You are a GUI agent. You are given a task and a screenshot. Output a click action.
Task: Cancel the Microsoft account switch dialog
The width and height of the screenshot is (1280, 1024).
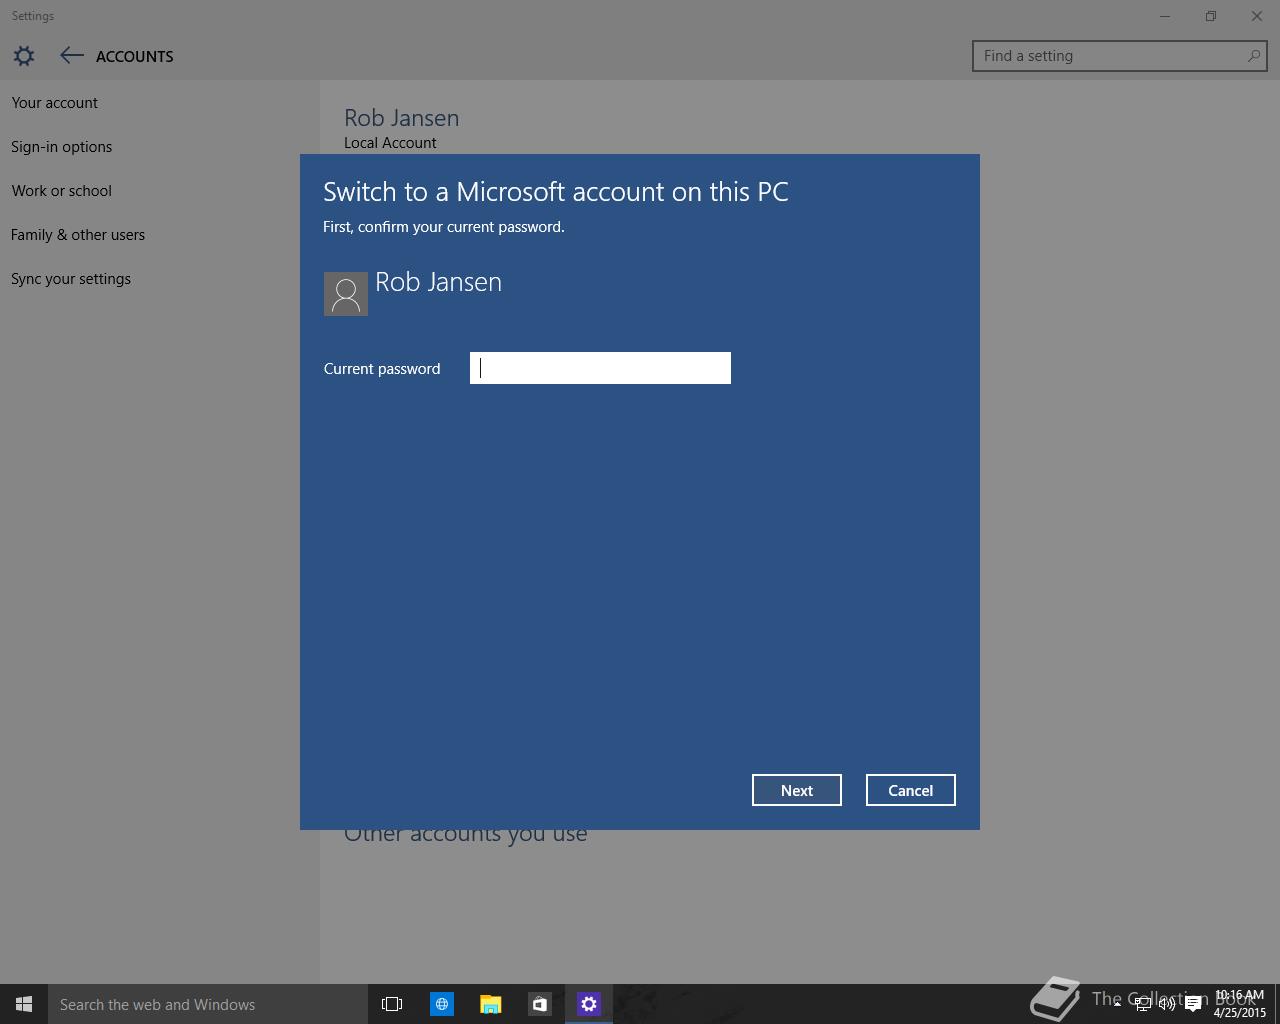(911, 790)
